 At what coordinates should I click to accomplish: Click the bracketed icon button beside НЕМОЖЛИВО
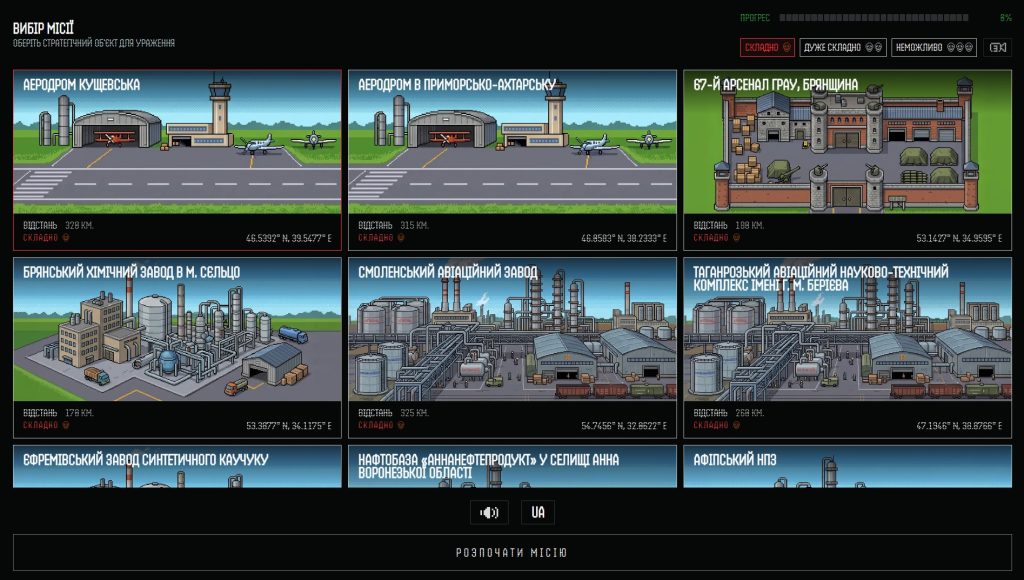997,47
